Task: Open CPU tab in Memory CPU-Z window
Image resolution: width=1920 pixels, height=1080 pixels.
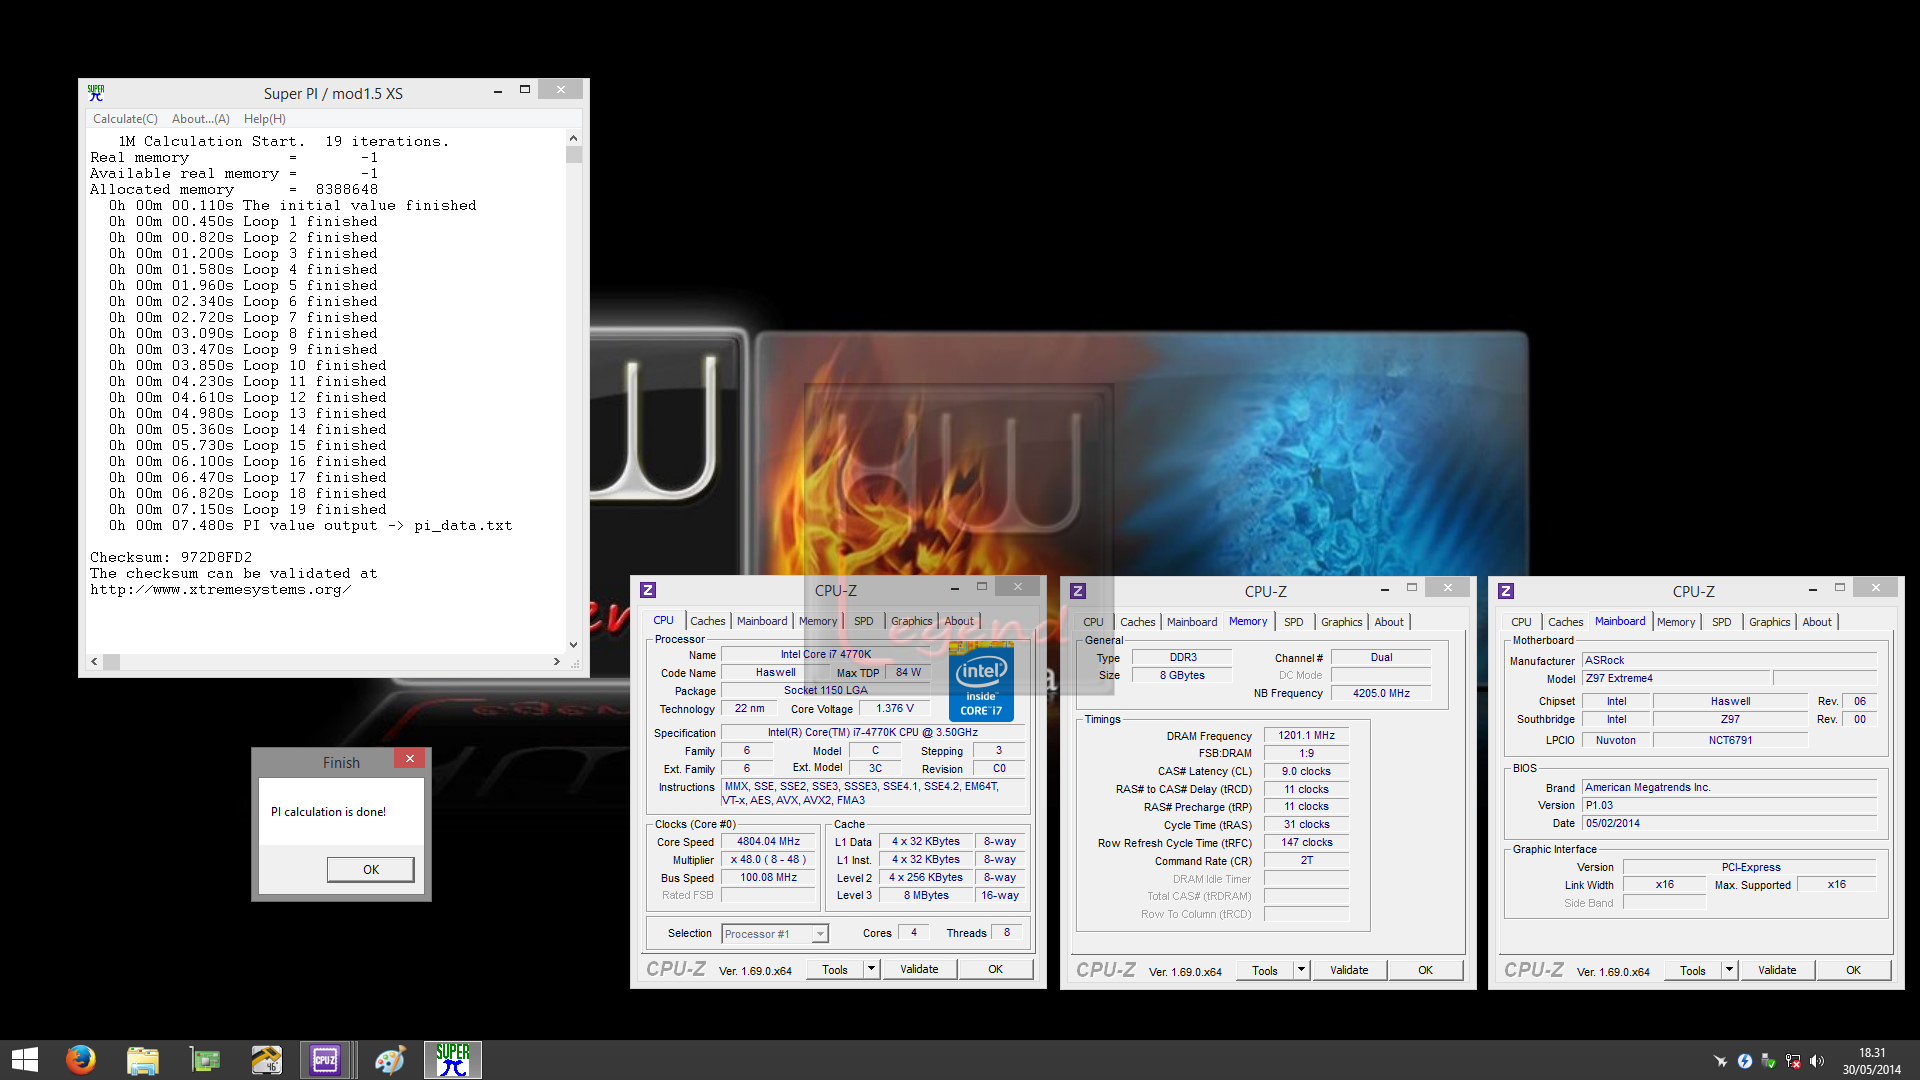Action: coord(1093,622)
